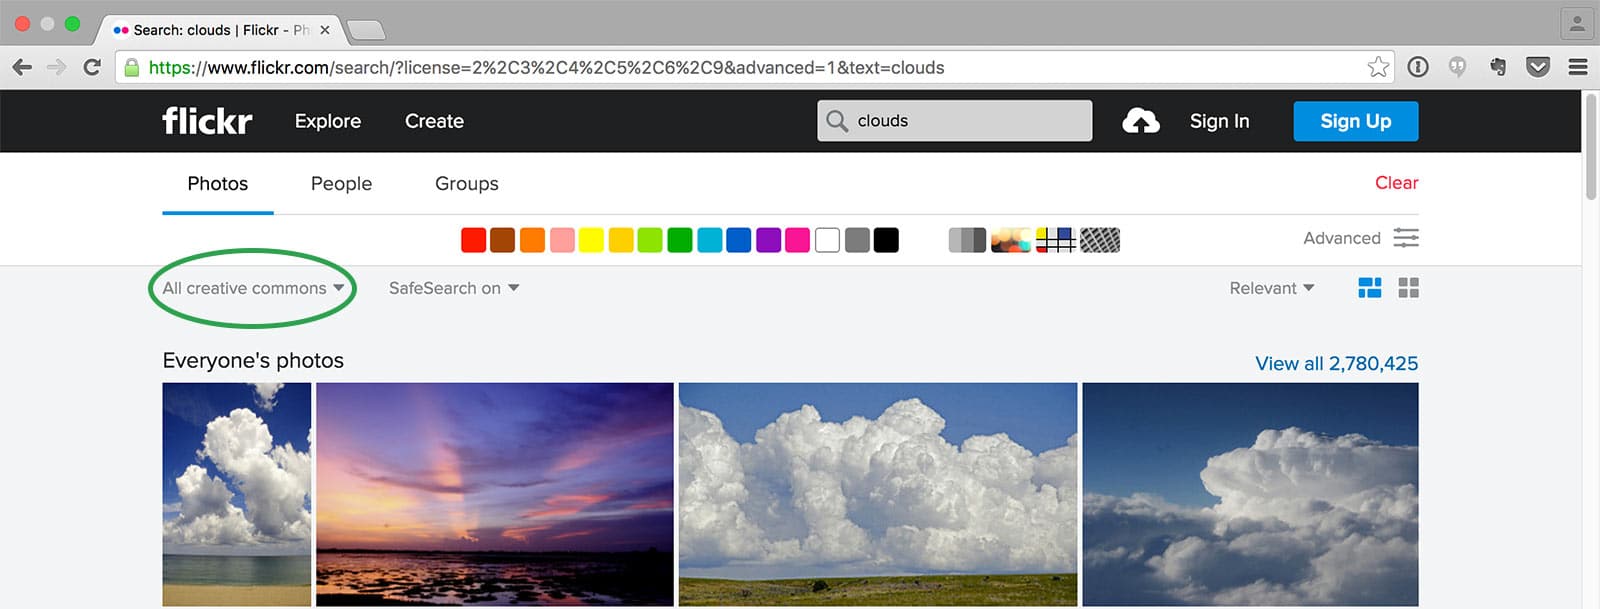This screenshot has width=1600, height=609.
Task: Click the Flickr logo
Action: pyautogui.click(x=207, y=121)
